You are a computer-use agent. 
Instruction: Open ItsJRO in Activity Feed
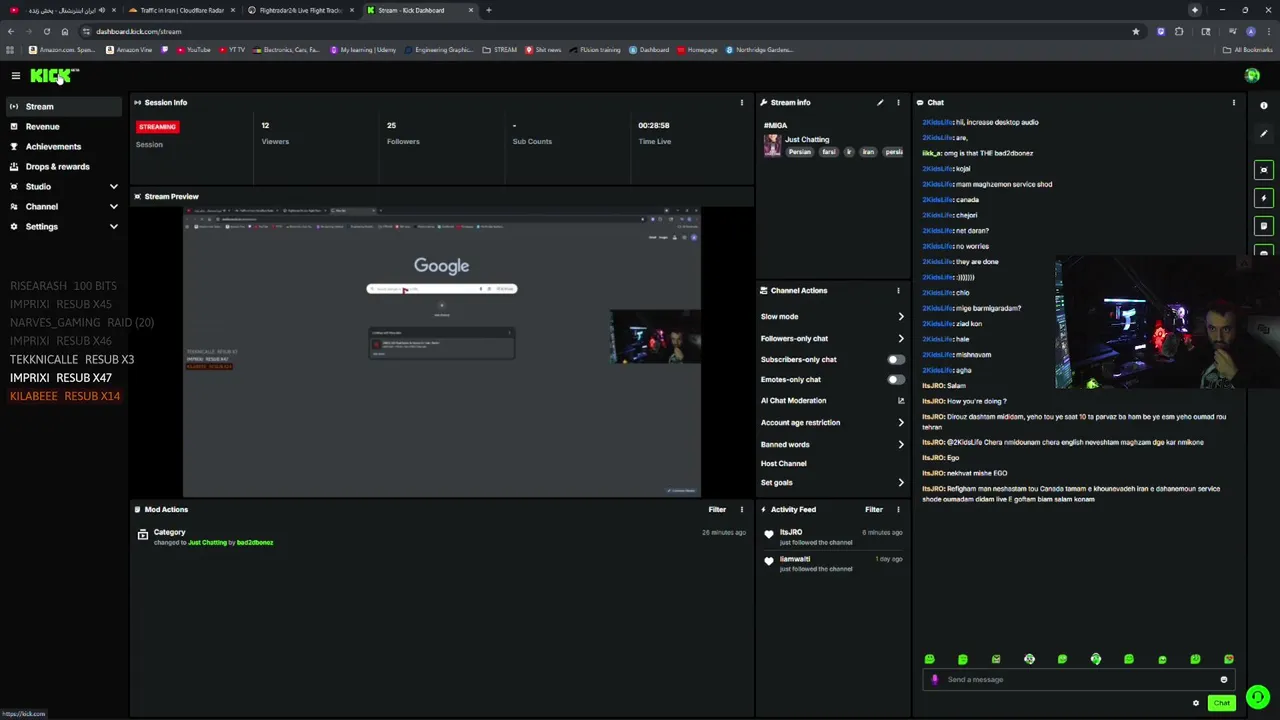[791, 532]
